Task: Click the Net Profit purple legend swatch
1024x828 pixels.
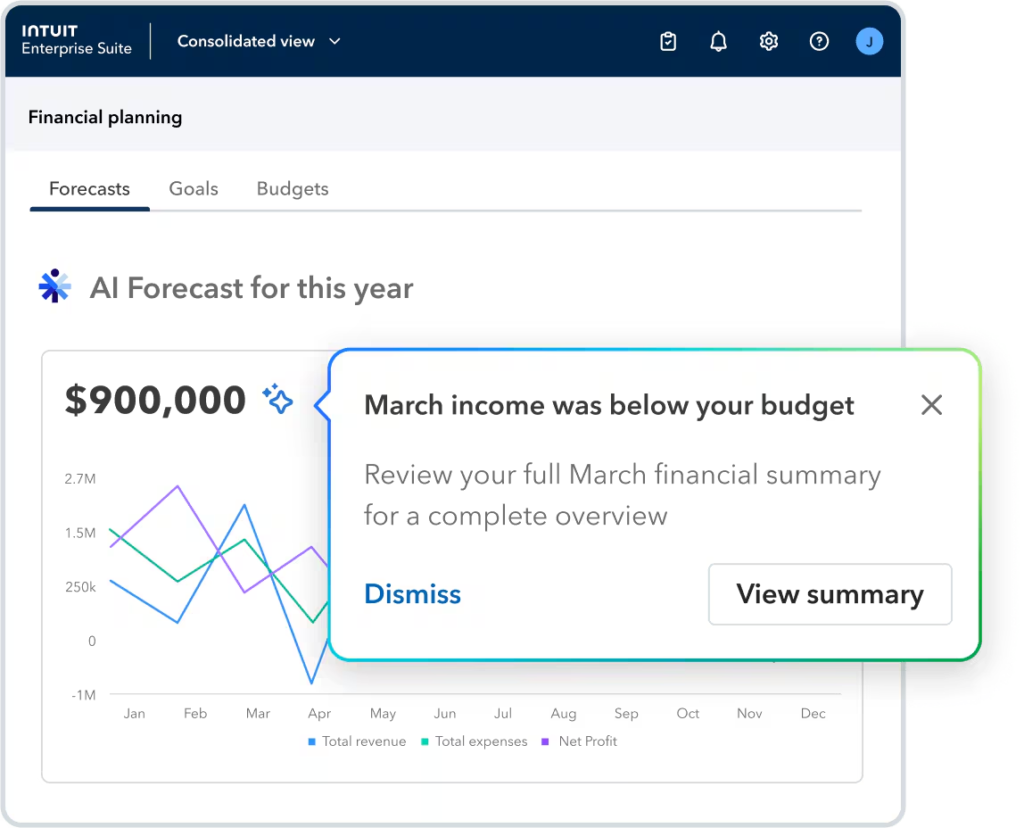Action: pyautogui.click(x=545, y=741)
